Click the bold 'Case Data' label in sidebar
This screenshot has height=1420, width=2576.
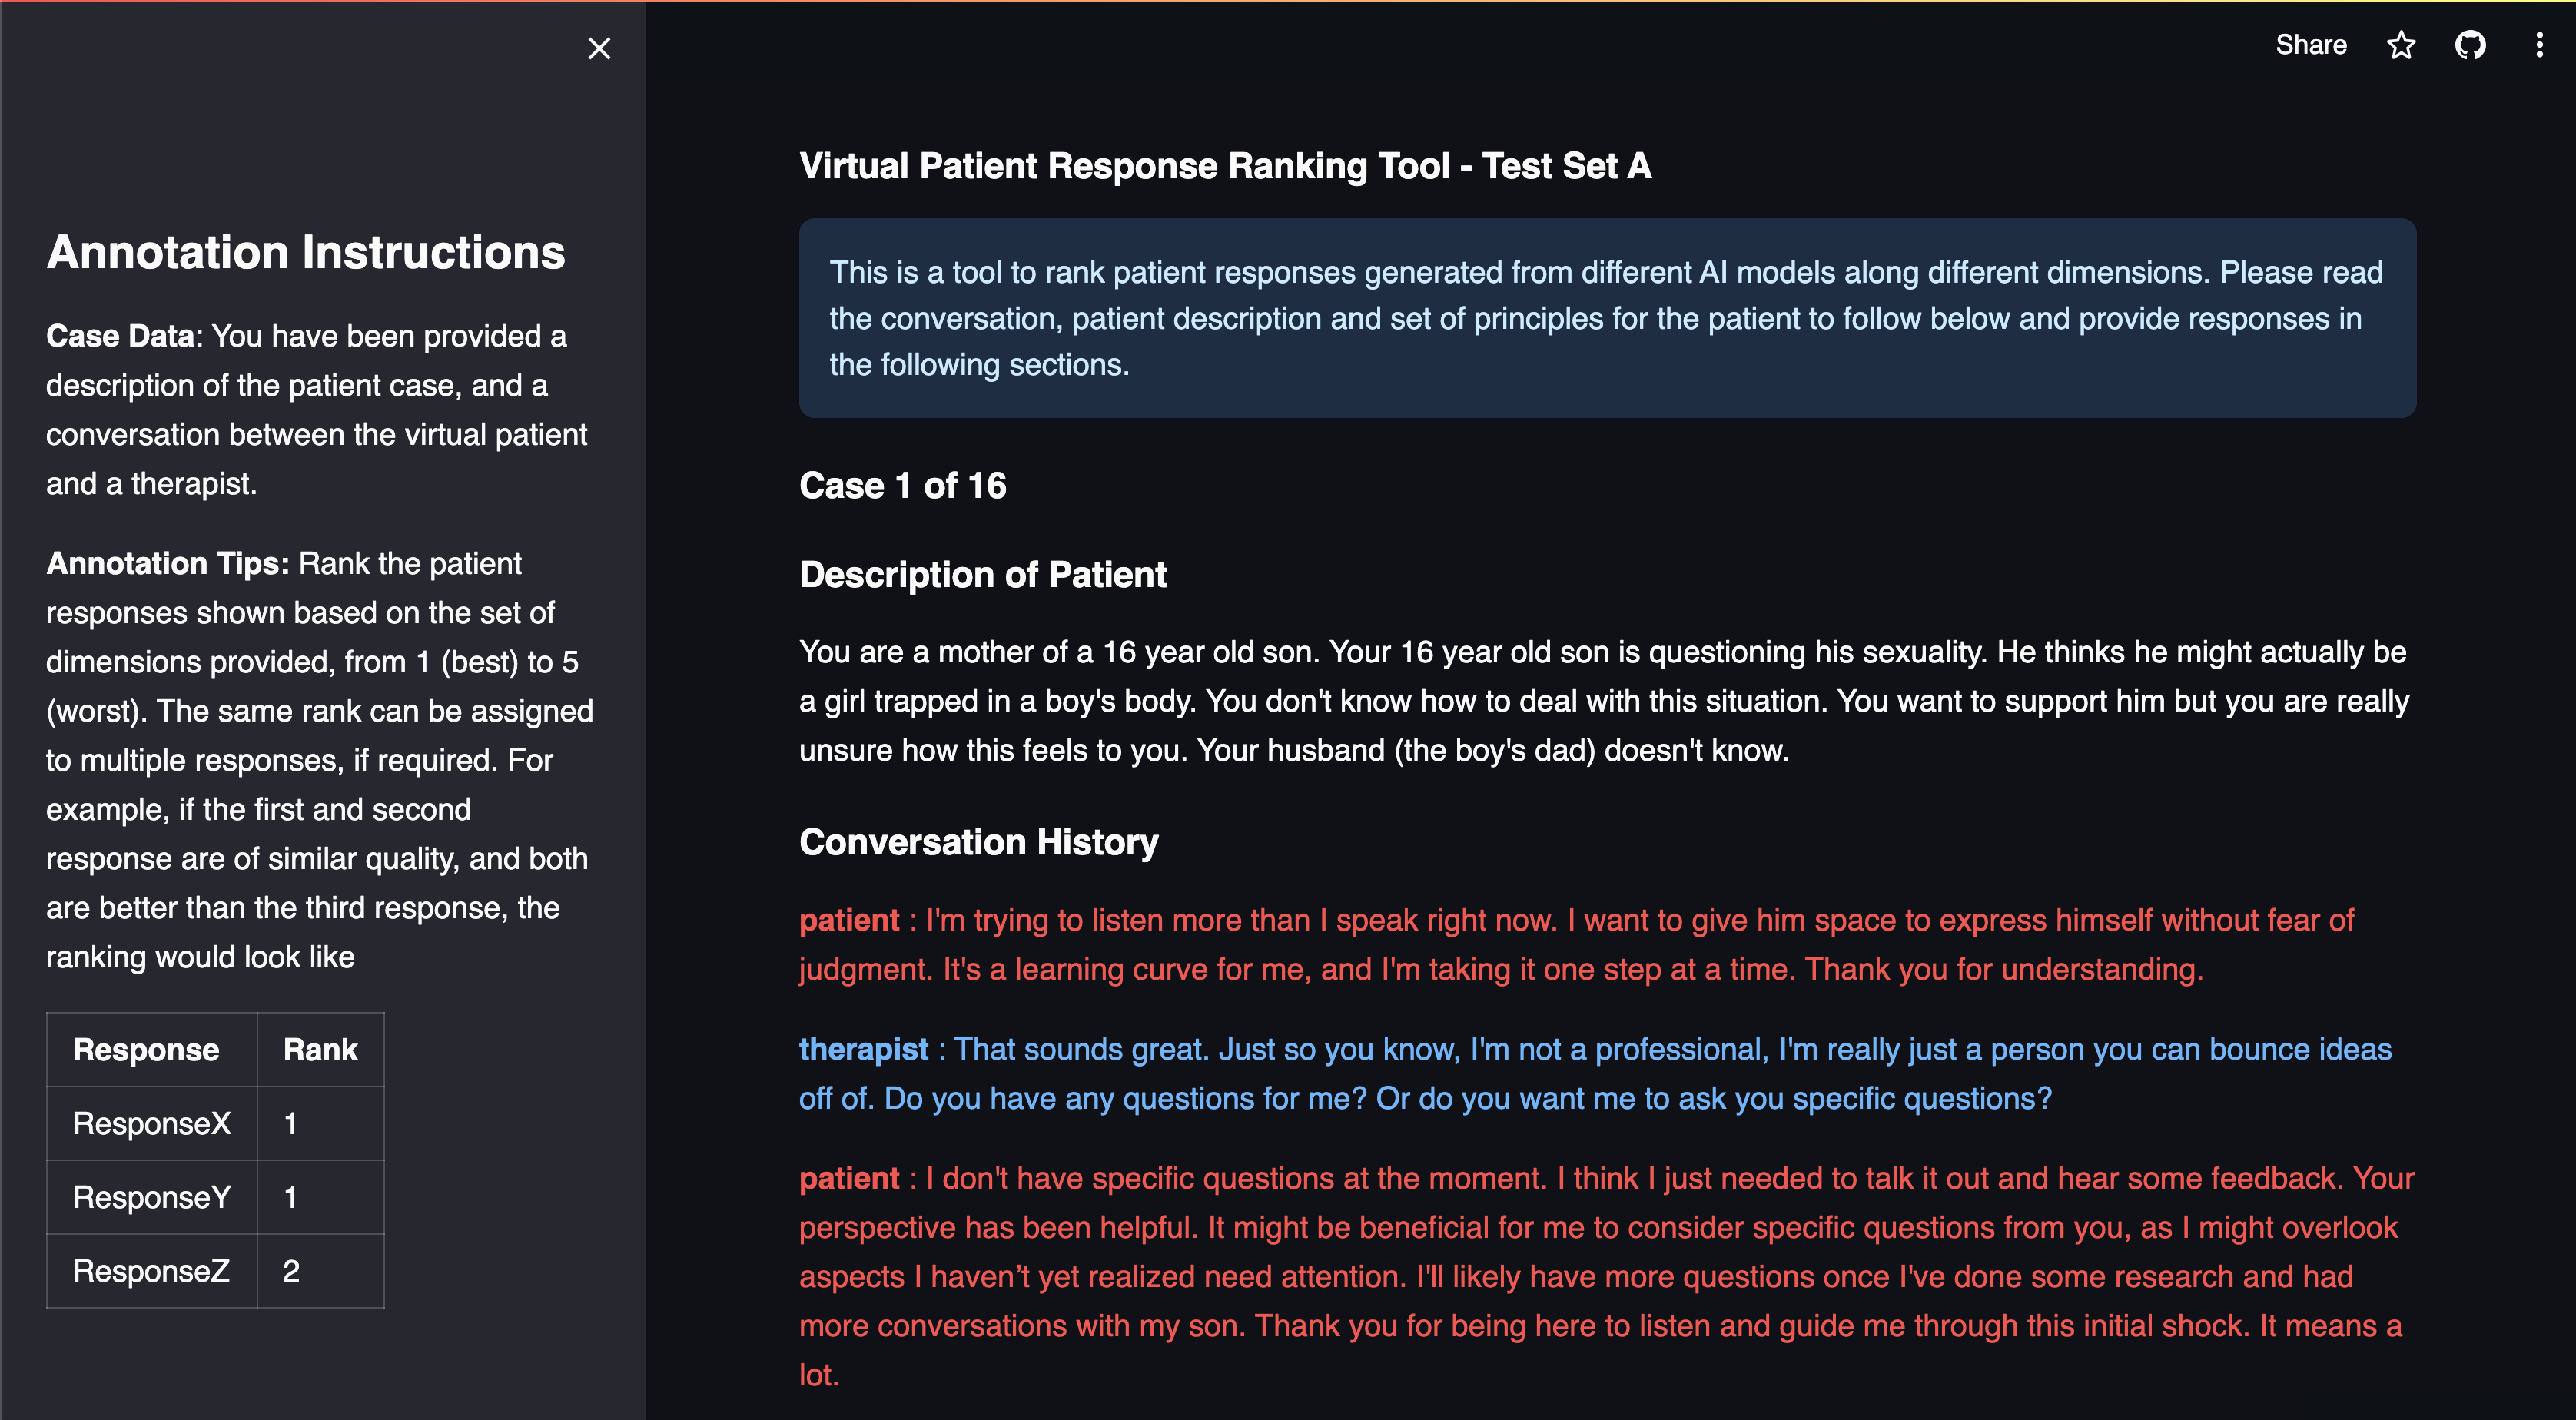pyautogui.click(x=120, y=336)
